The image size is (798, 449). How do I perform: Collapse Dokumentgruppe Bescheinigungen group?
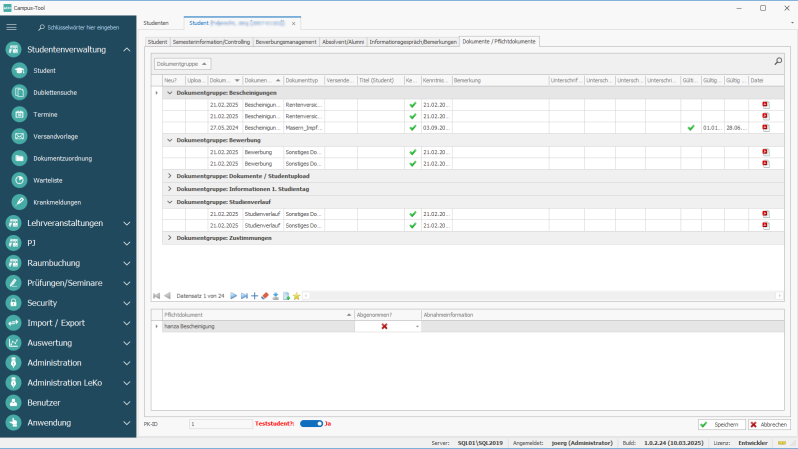click(170, 93)
